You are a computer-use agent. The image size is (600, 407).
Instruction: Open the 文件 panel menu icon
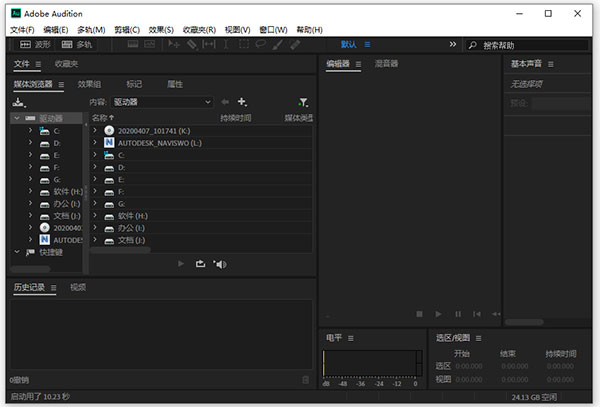pyautogui.click(x=38, y=64)
